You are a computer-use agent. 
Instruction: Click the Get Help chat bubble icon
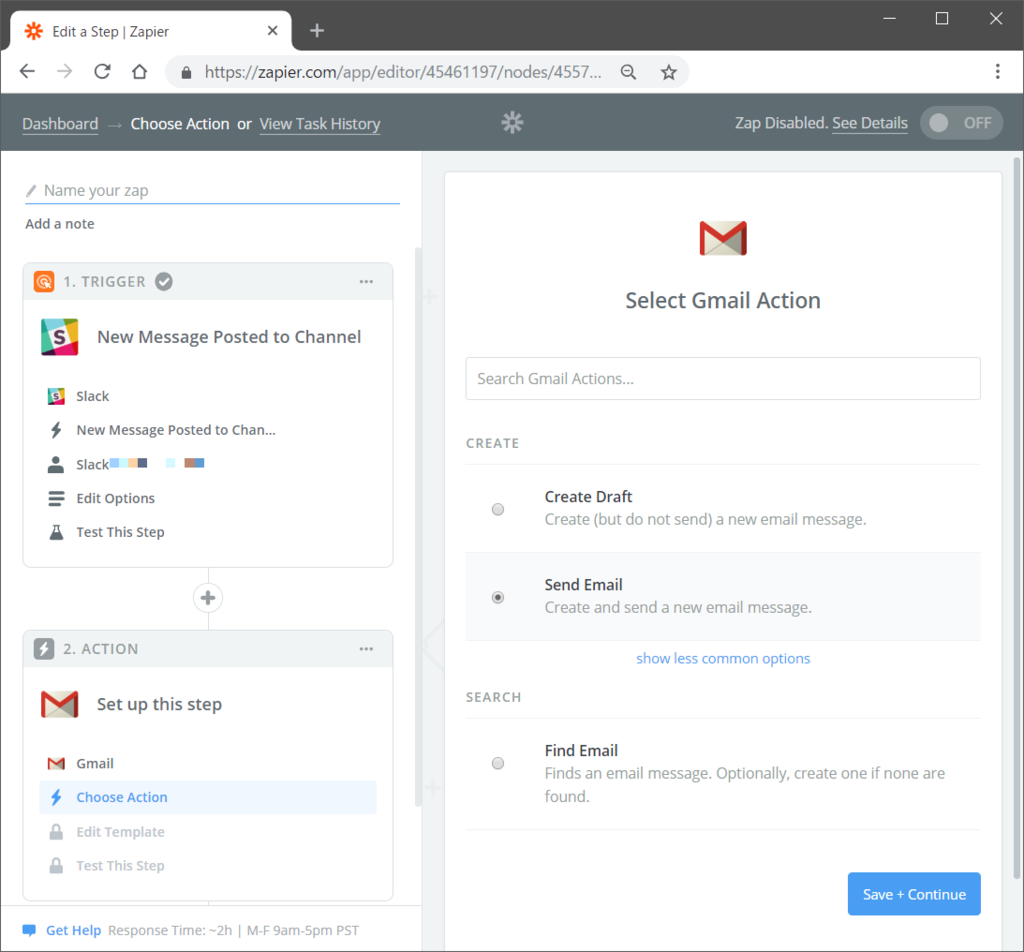(29, 930)
